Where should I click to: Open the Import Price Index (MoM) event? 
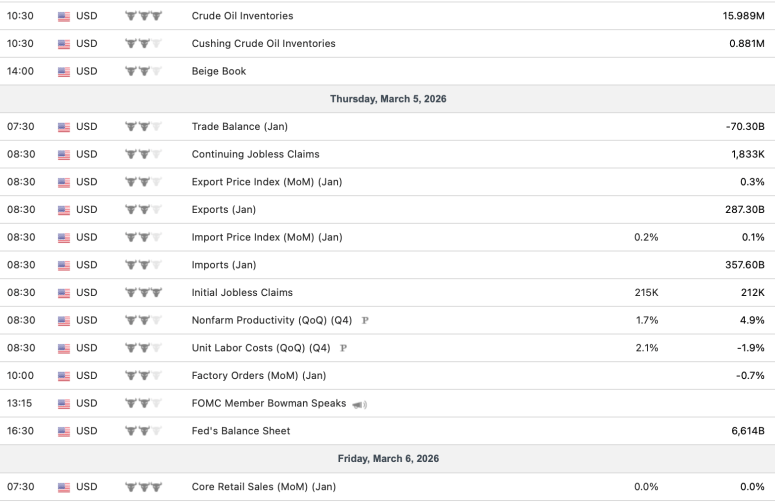pos(266,238)
